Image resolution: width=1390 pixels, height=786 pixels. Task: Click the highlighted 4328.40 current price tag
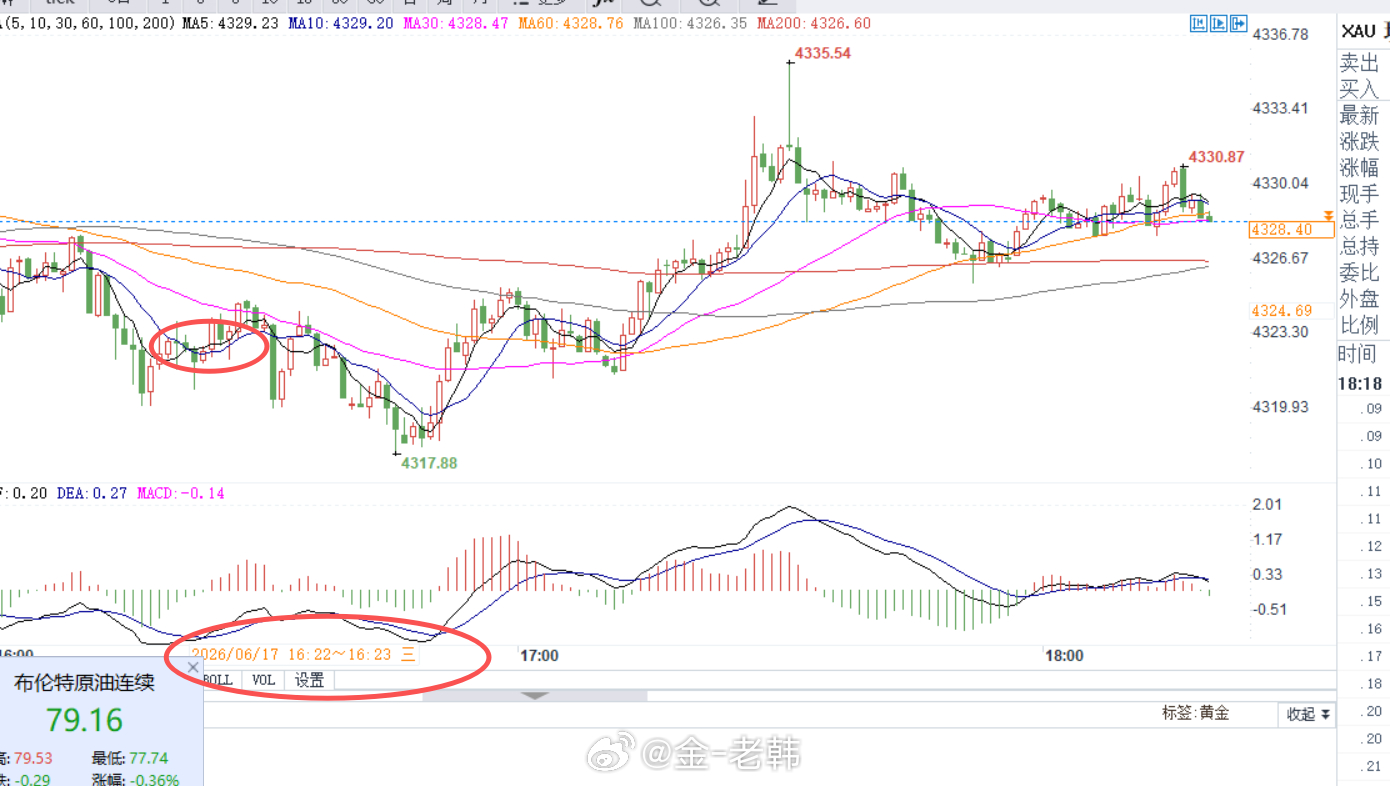tap(1291, 230)
